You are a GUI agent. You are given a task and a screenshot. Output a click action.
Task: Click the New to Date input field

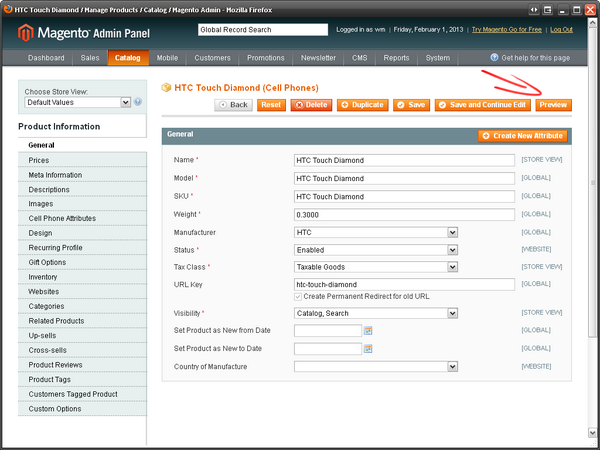tap(328, 349)
